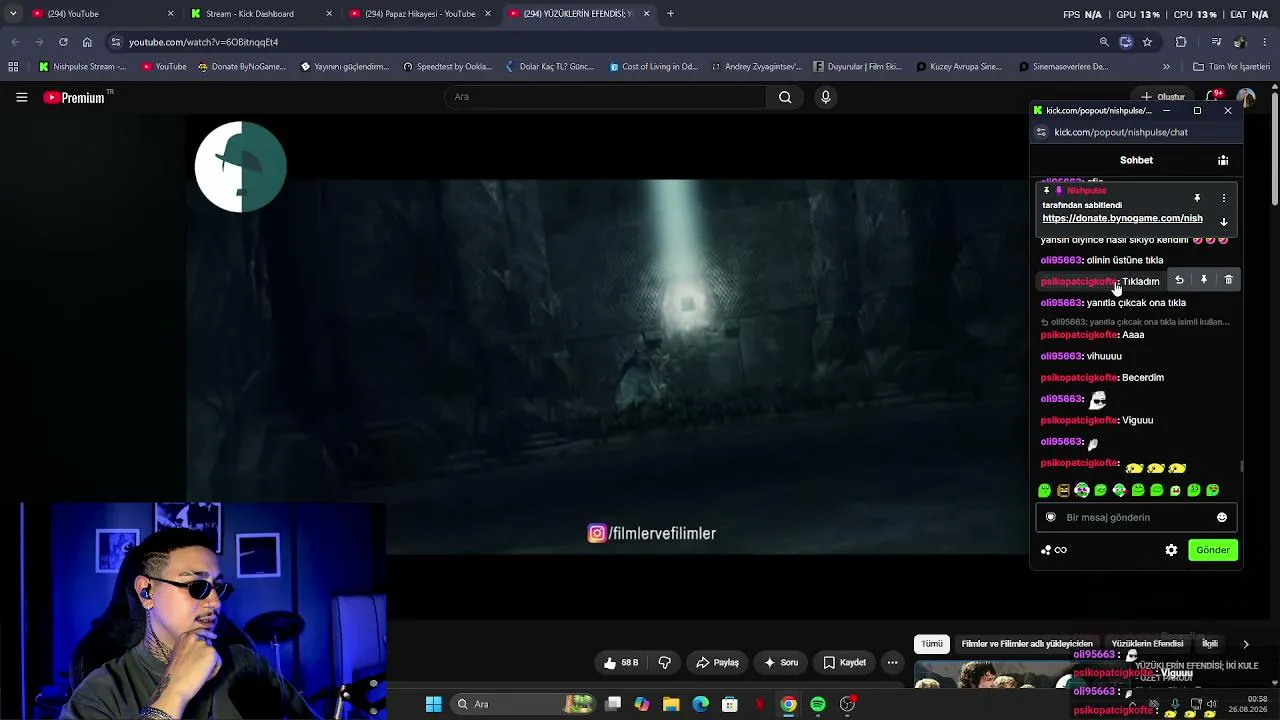Screen dimensions: 1280x720
Task: Switch to Papaz Hikayesi YouTube tab
Action: coord(418,14)
